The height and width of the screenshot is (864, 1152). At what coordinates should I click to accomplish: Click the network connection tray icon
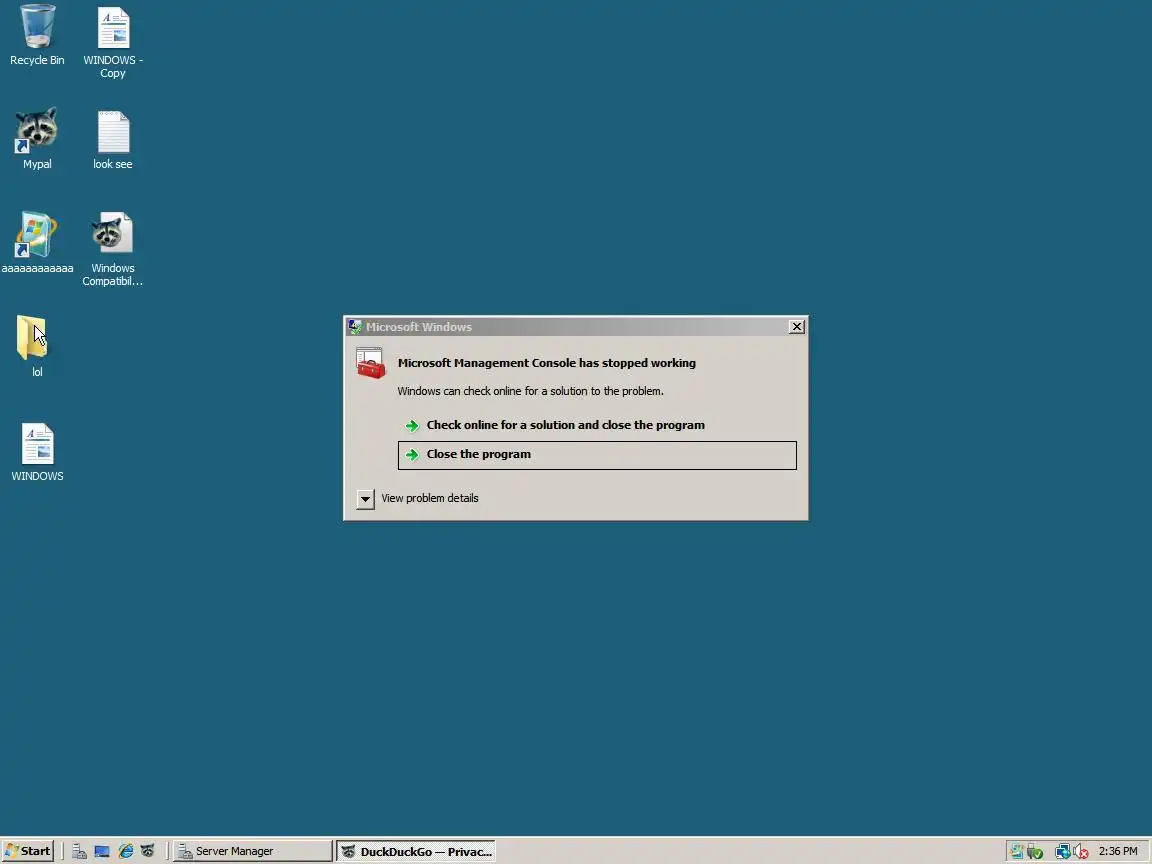coord(1062,852)
